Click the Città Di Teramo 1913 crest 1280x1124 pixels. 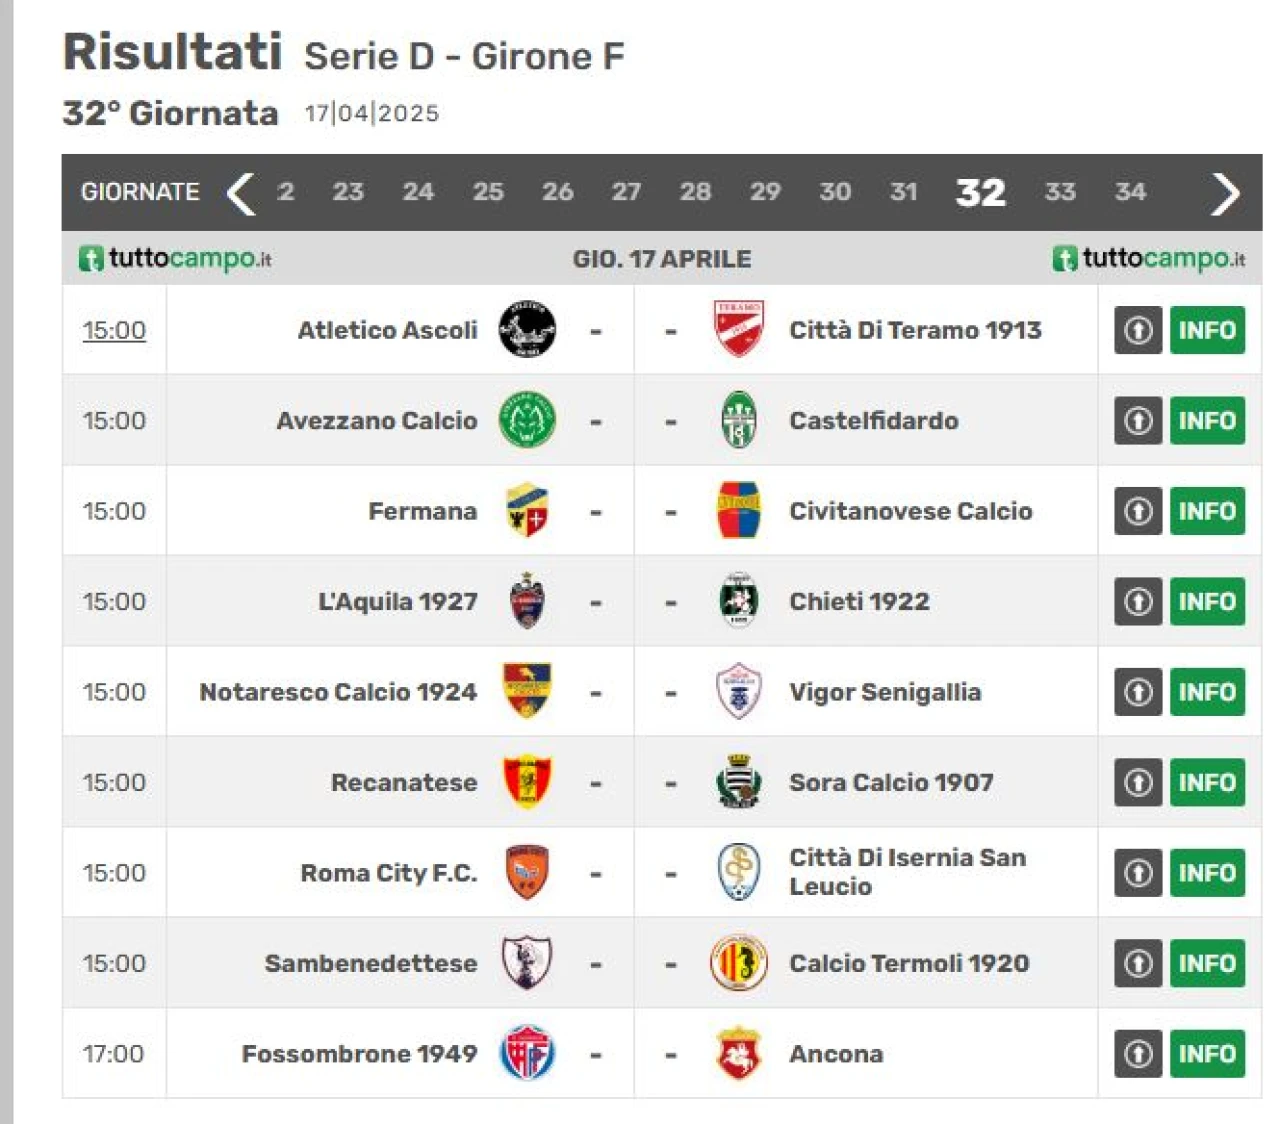point(739,330)
